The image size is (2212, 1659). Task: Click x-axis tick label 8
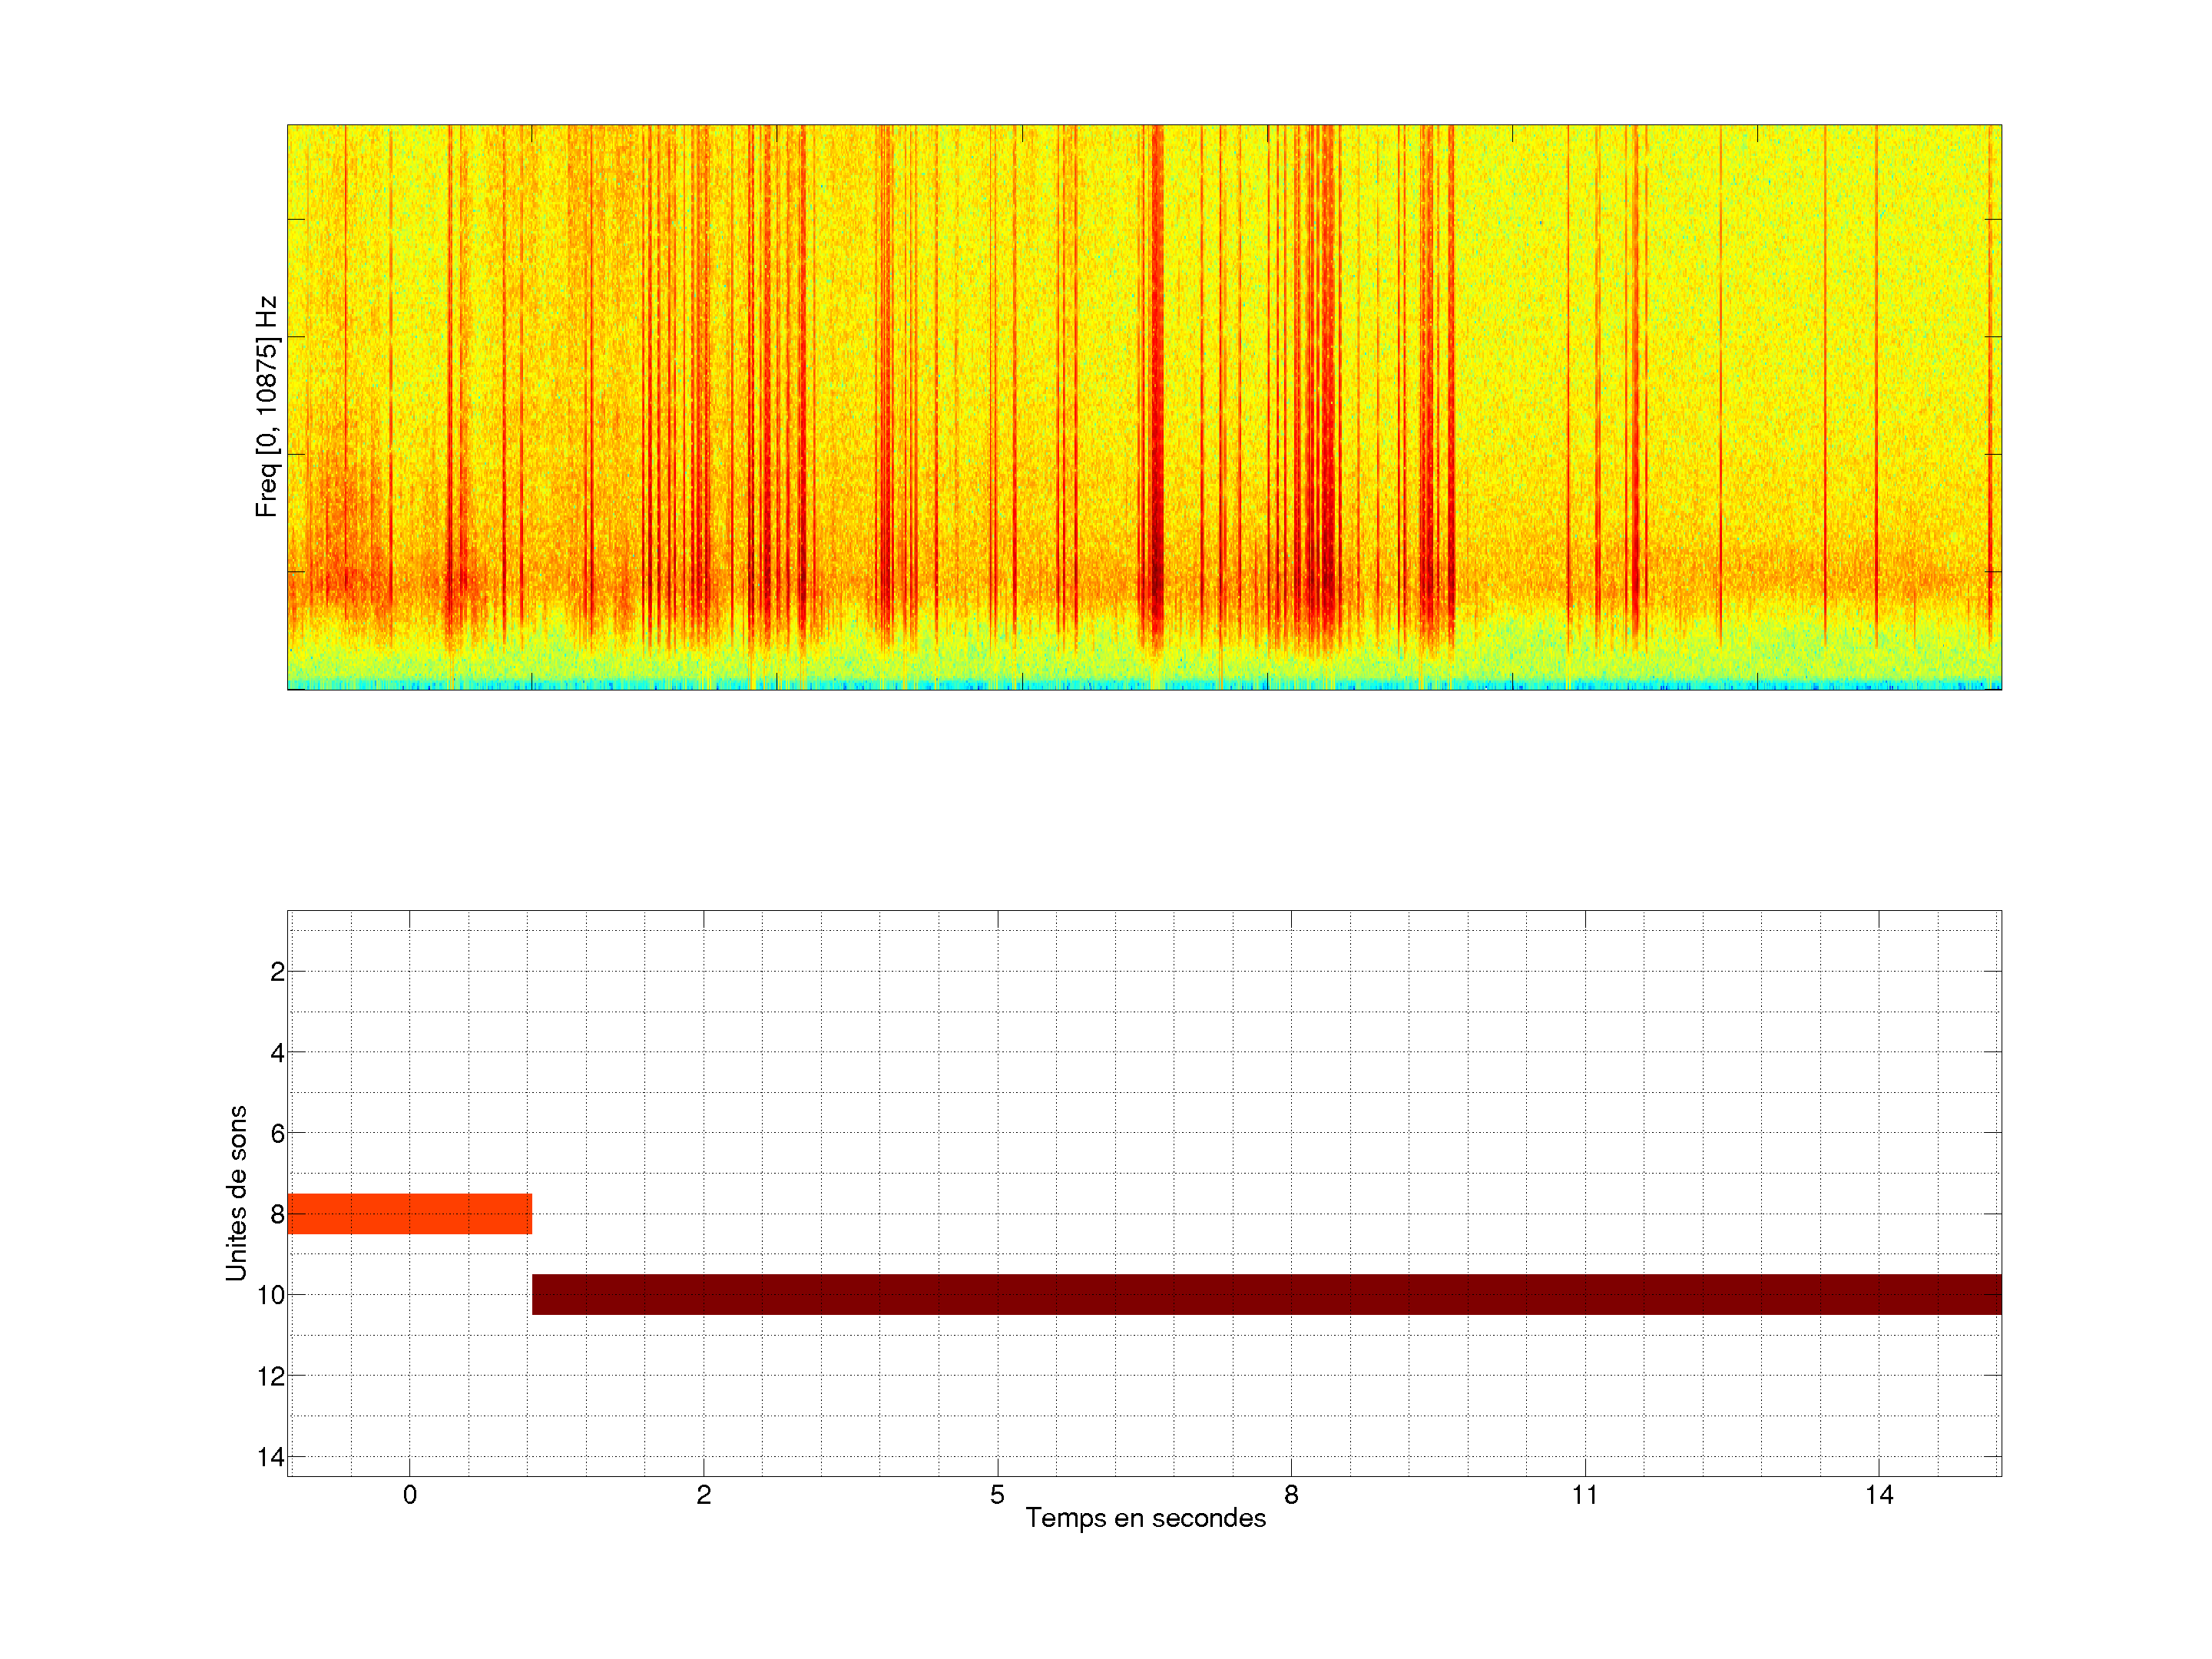1291,1495
